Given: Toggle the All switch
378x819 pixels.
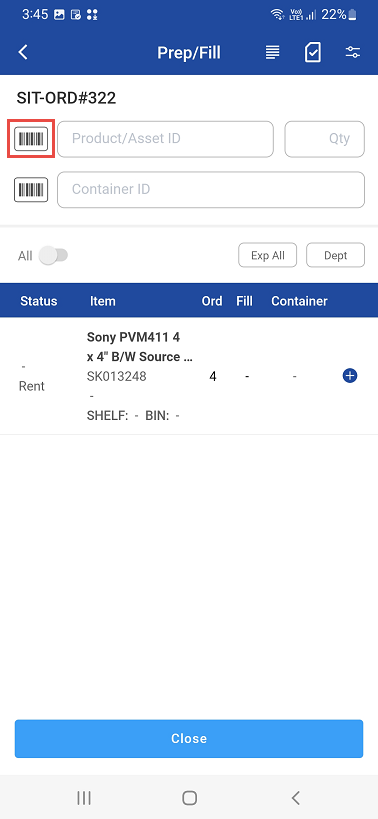Looking at the screenshot, I should (54, 256).
